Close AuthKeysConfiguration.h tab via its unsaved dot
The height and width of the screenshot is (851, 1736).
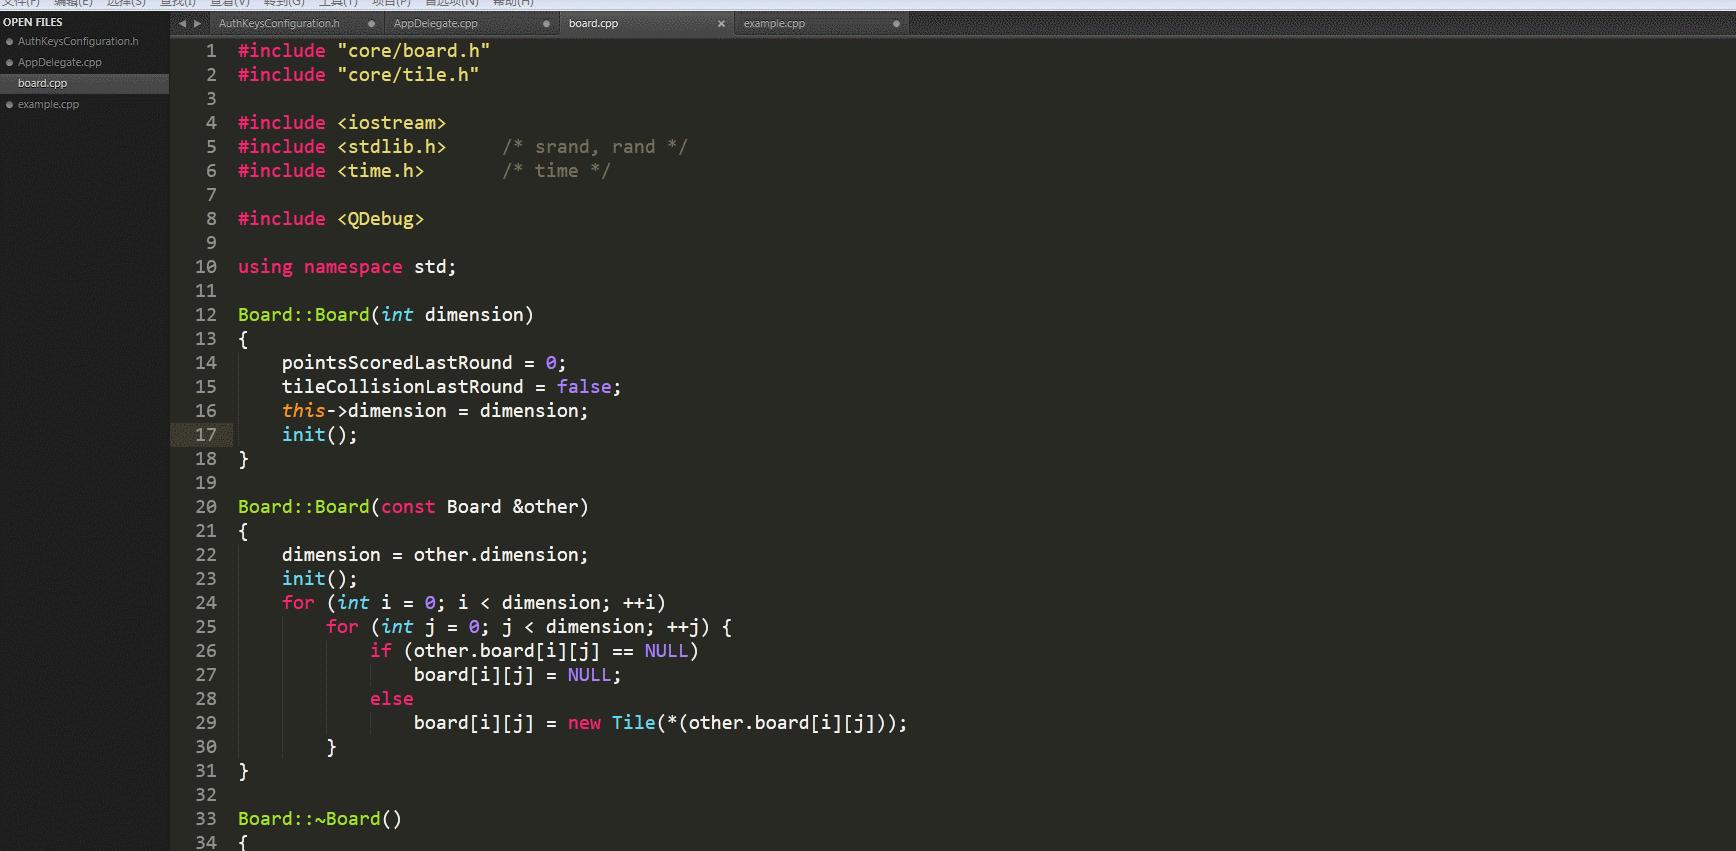tap(371, 23)
